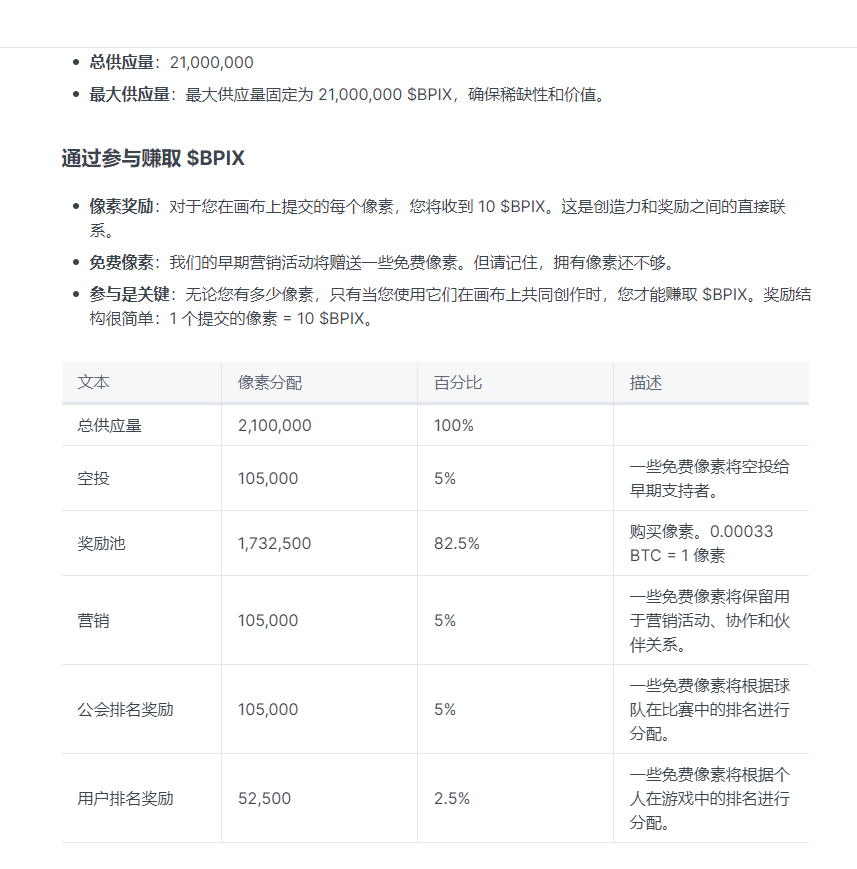Click the bold "像素奖励" bullet label
Viewport: 857px width, 869px height.
[121, 207]
